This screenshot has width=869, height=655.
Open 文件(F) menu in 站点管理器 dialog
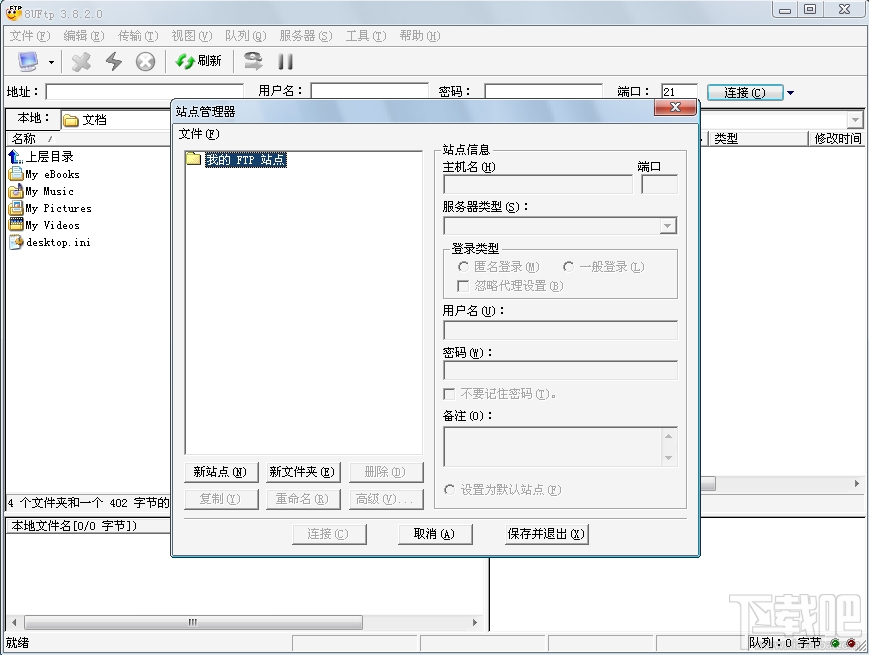coord(199,134)
